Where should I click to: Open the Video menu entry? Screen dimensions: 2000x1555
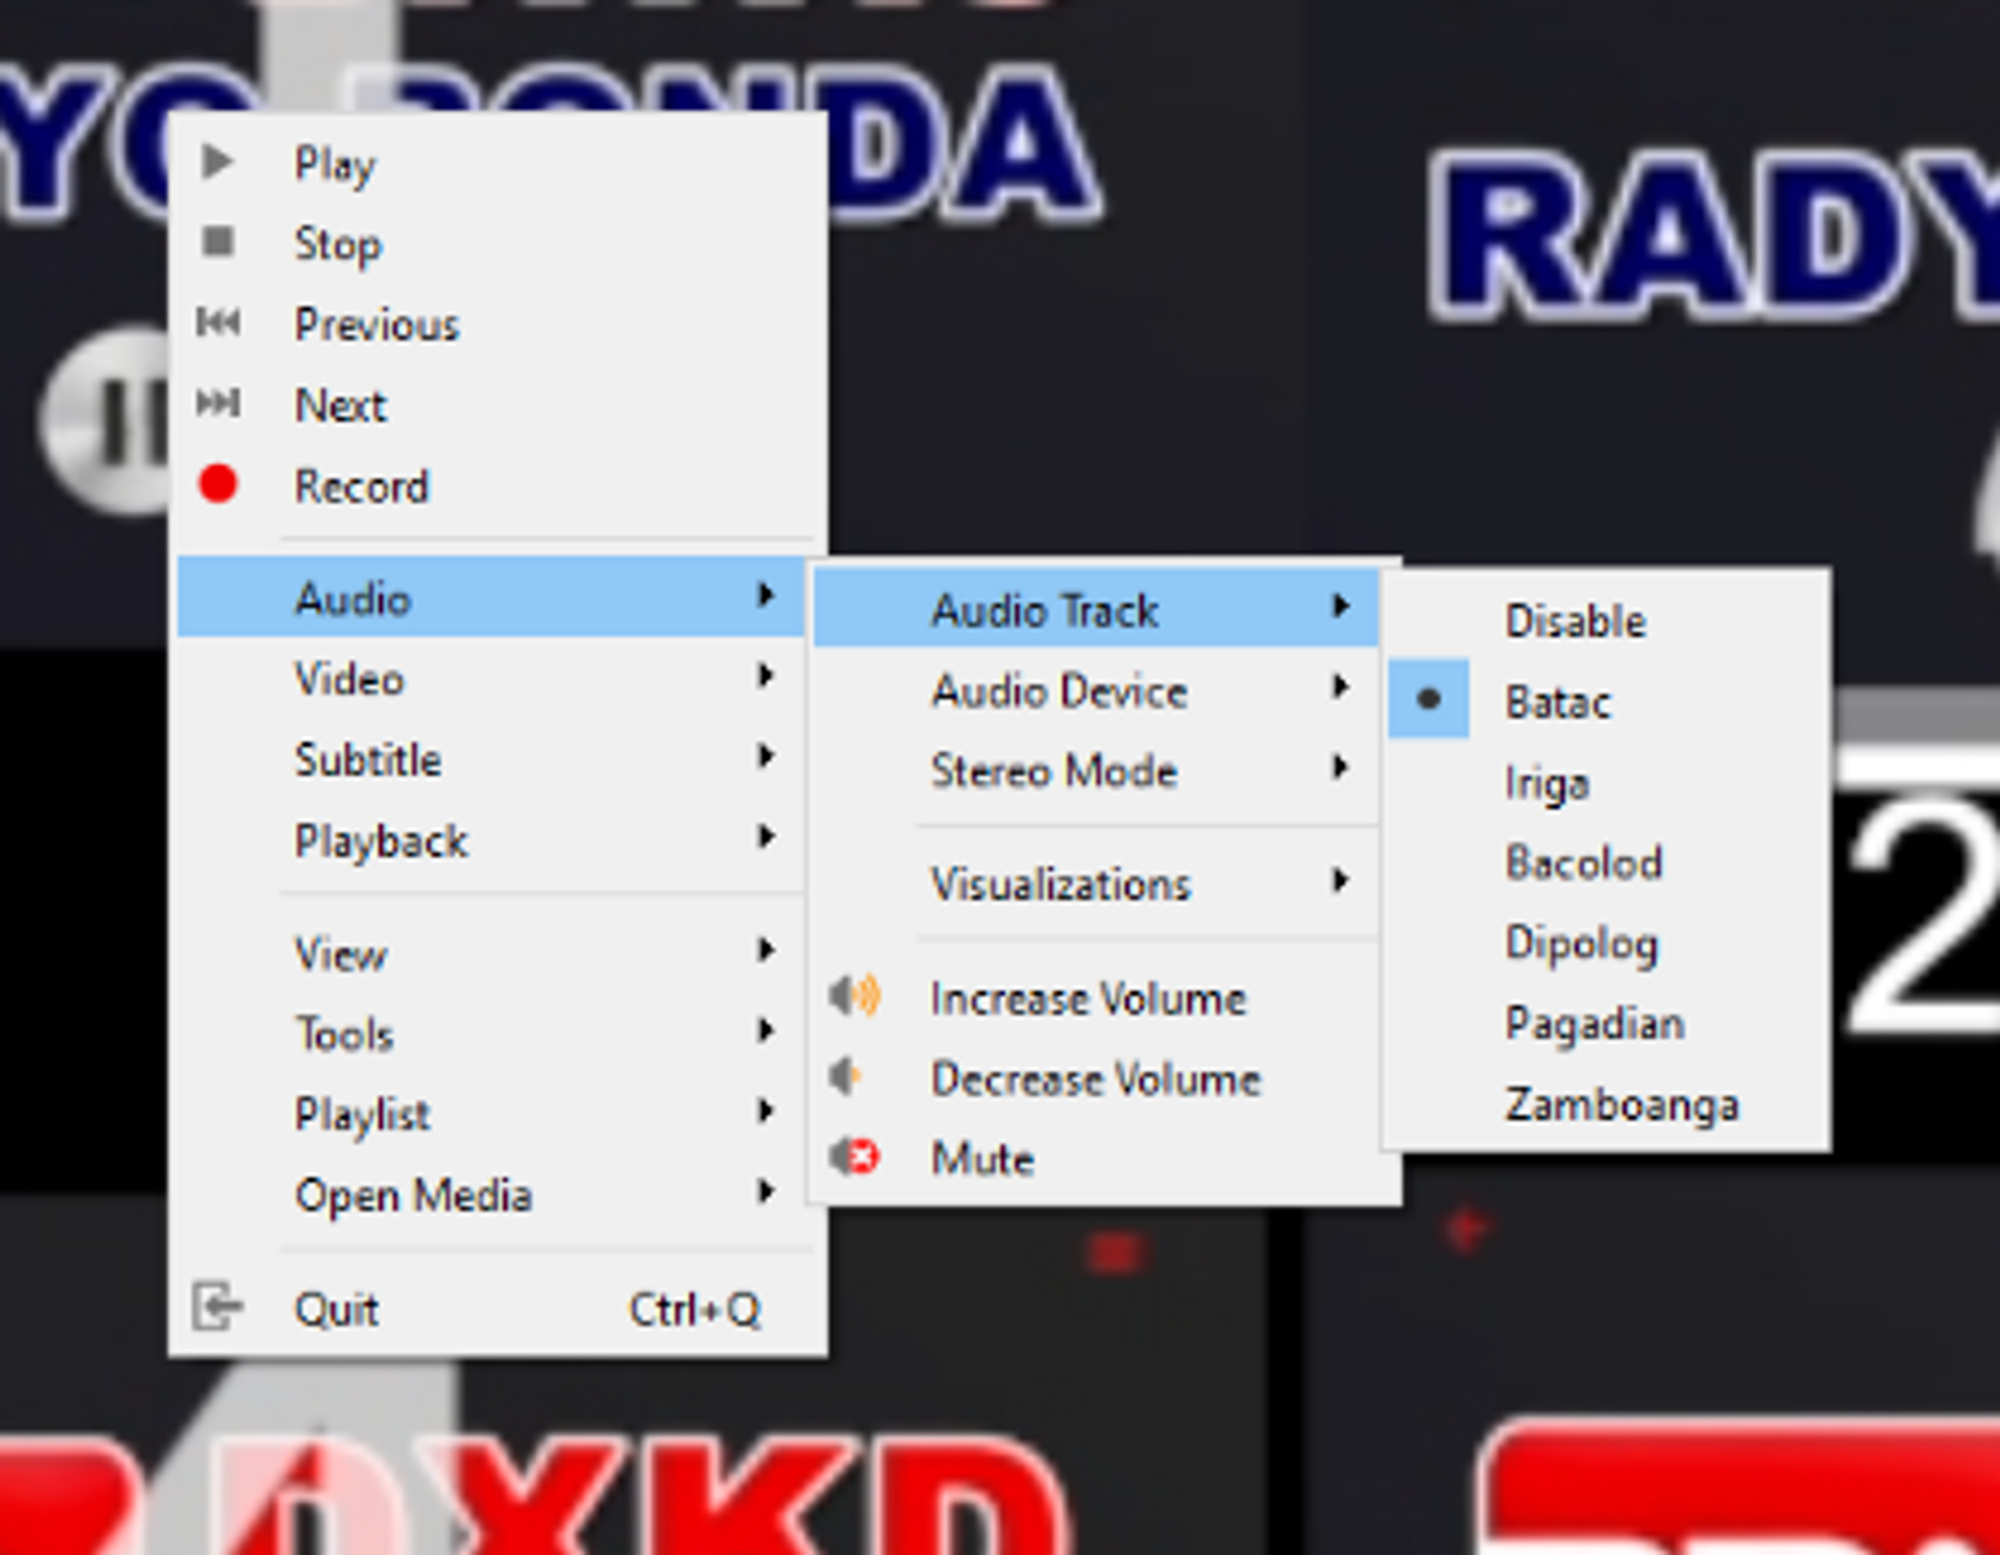click(x=491, y=678)
